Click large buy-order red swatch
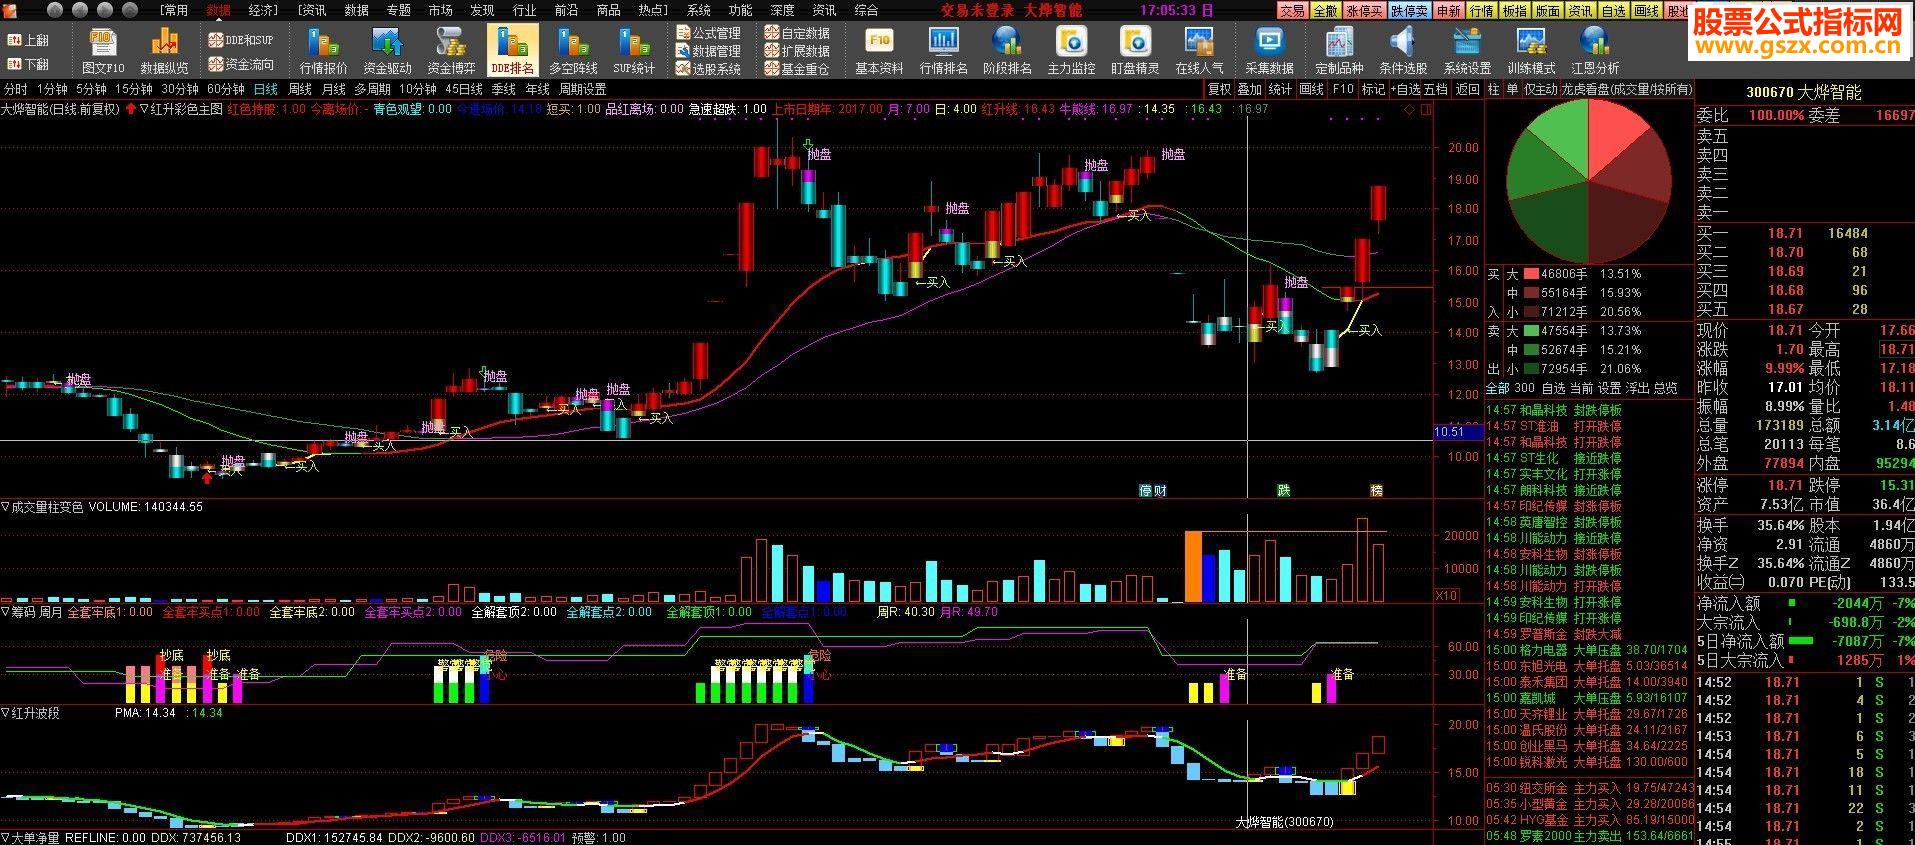This screenshot has height=845, width=1915. tap(1530, 273)
